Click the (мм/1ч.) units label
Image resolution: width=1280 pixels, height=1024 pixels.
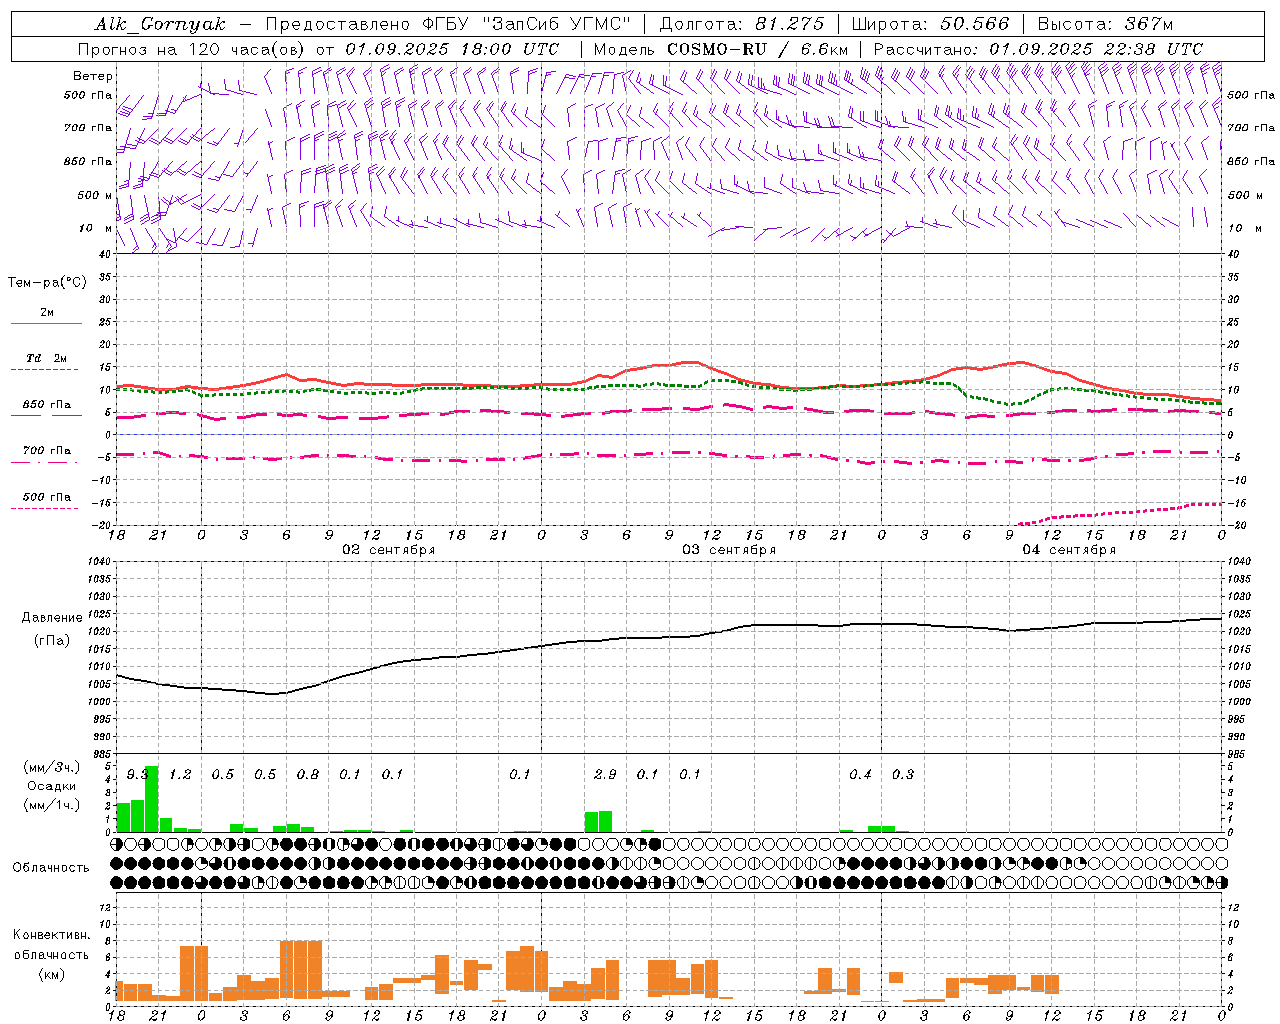click(51, 805)
